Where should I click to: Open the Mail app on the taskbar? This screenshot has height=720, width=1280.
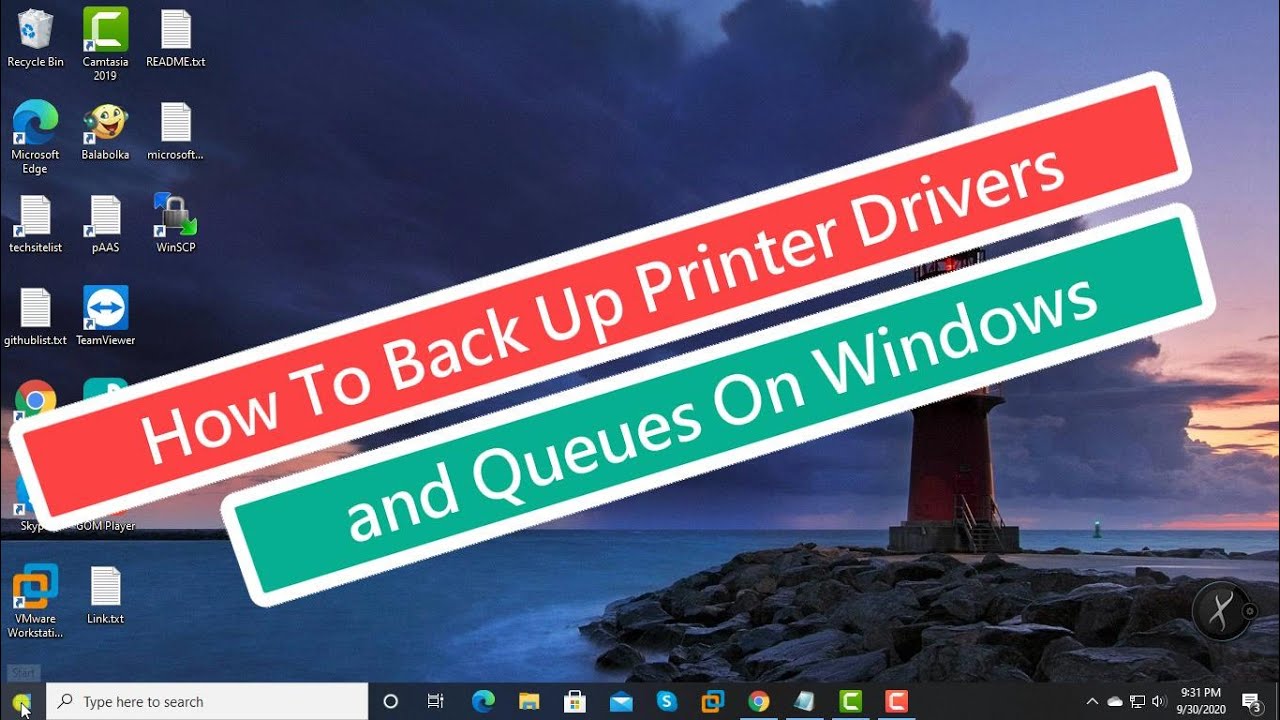[x=621, y=702]
